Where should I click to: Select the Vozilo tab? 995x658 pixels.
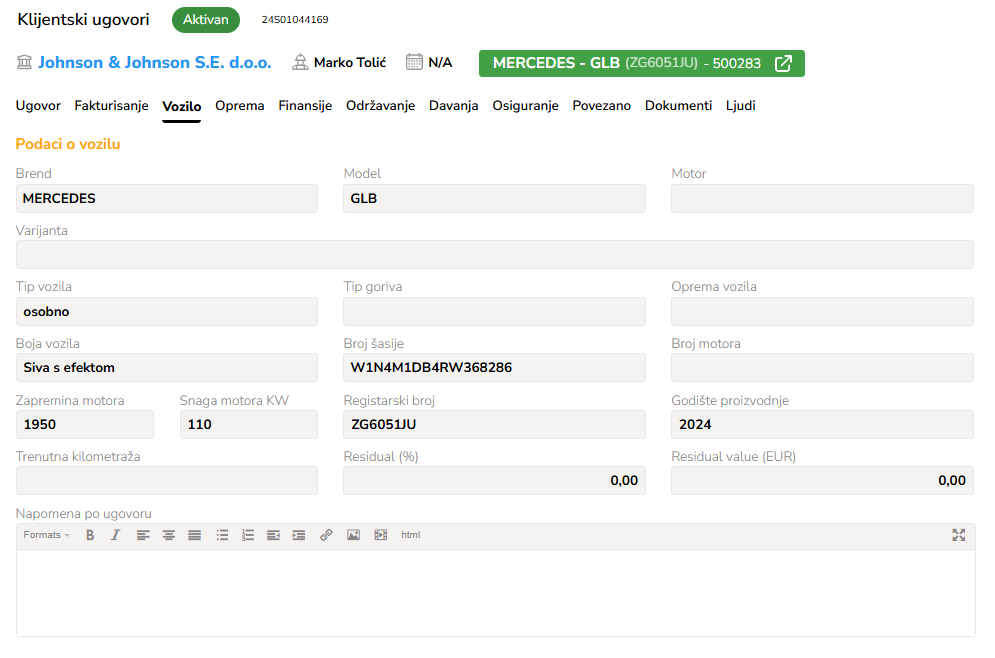pyautogui.click(x=181, y=107)
